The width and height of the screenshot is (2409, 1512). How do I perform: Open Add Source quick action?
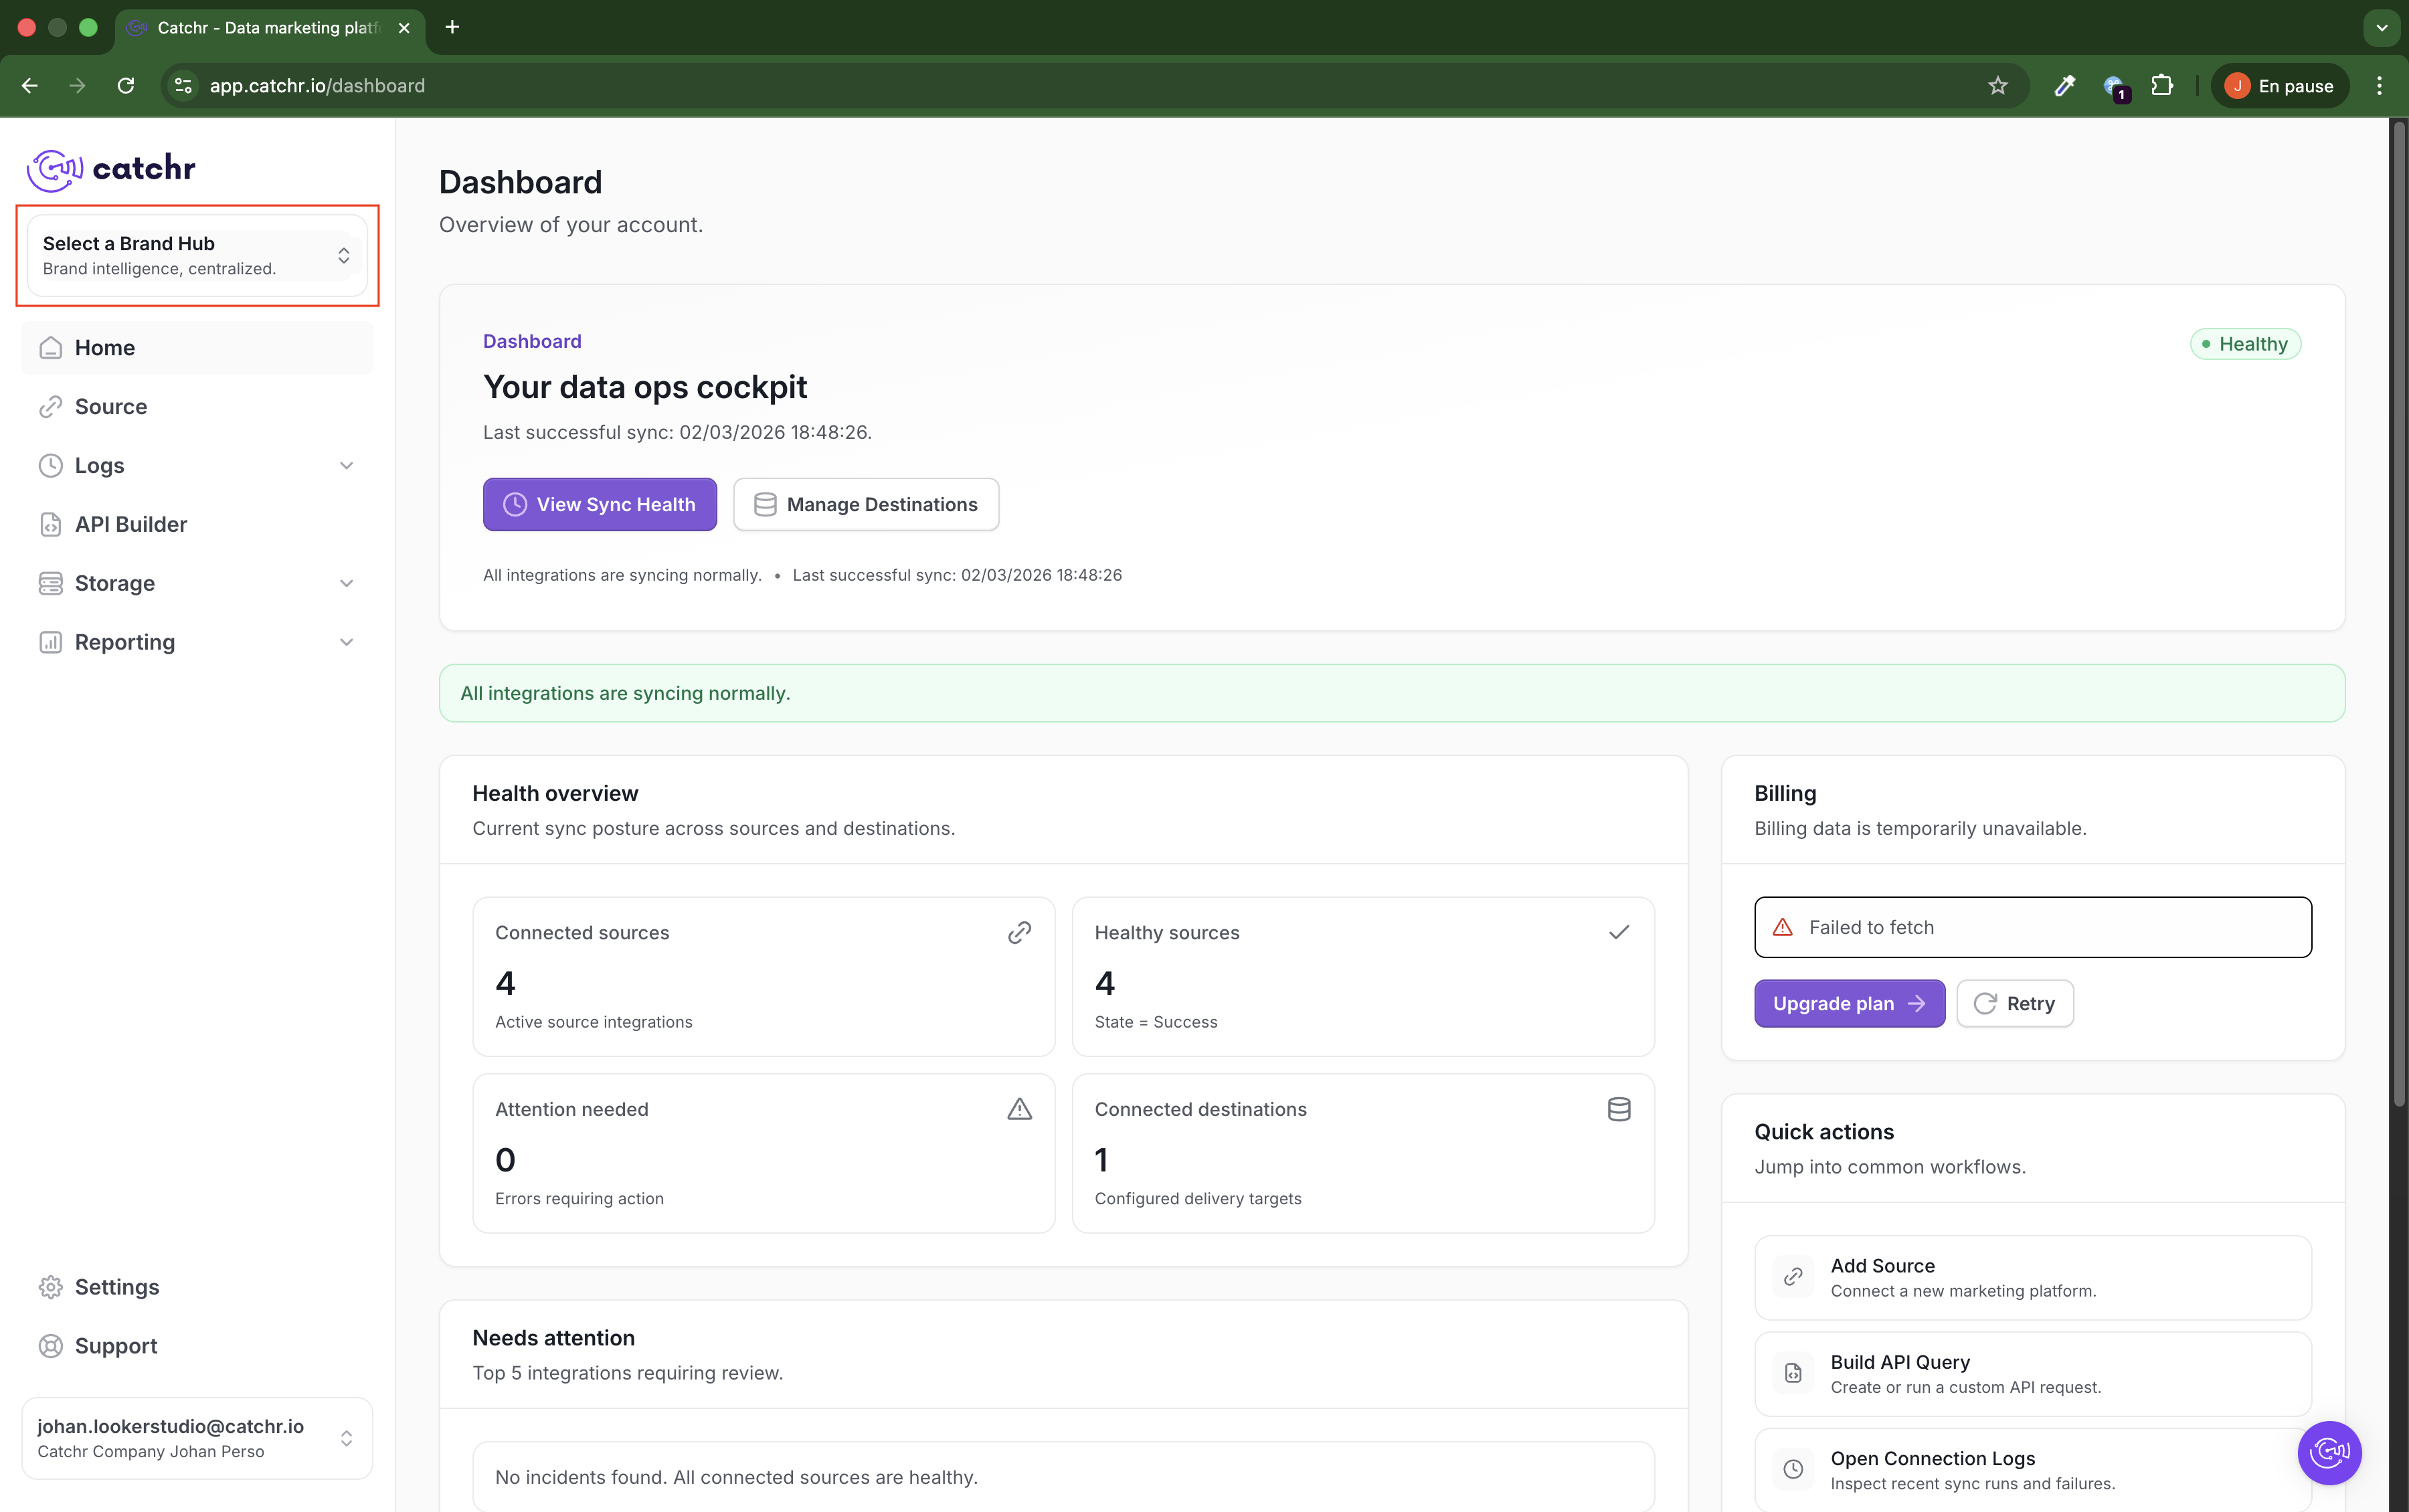coord(2032,1277)
